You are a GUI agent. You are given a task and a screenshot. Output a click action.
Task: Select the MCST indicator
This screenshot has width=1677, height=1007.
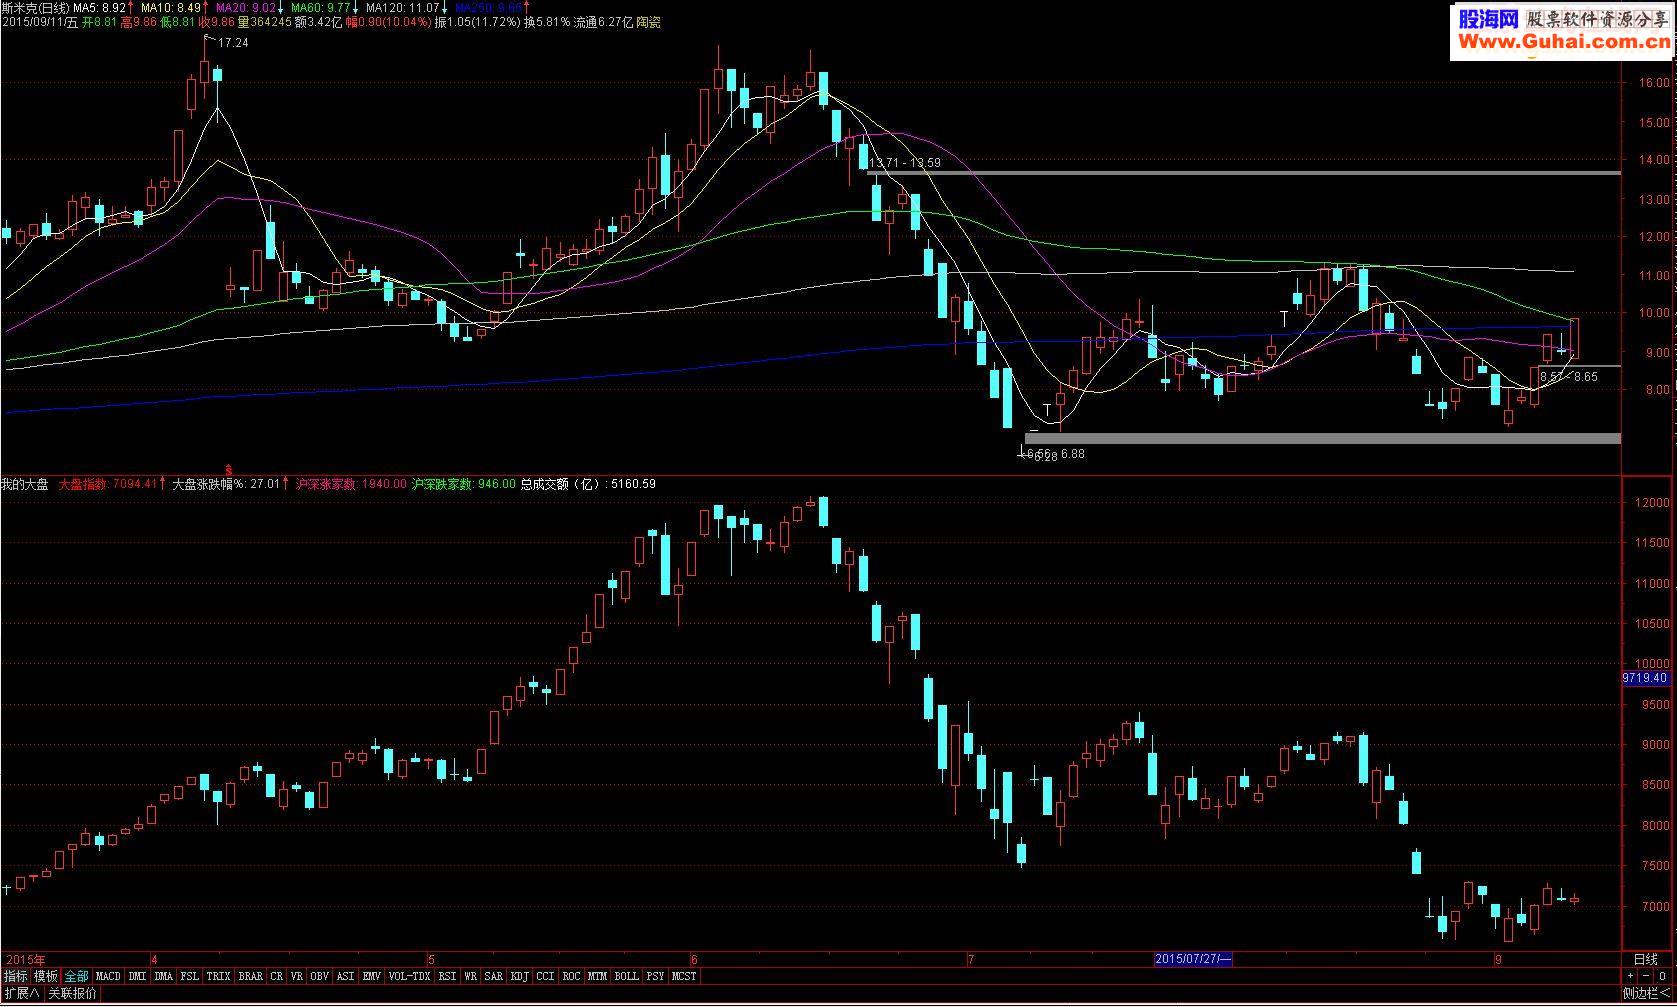pyautogui.click(x=684, y=976)
